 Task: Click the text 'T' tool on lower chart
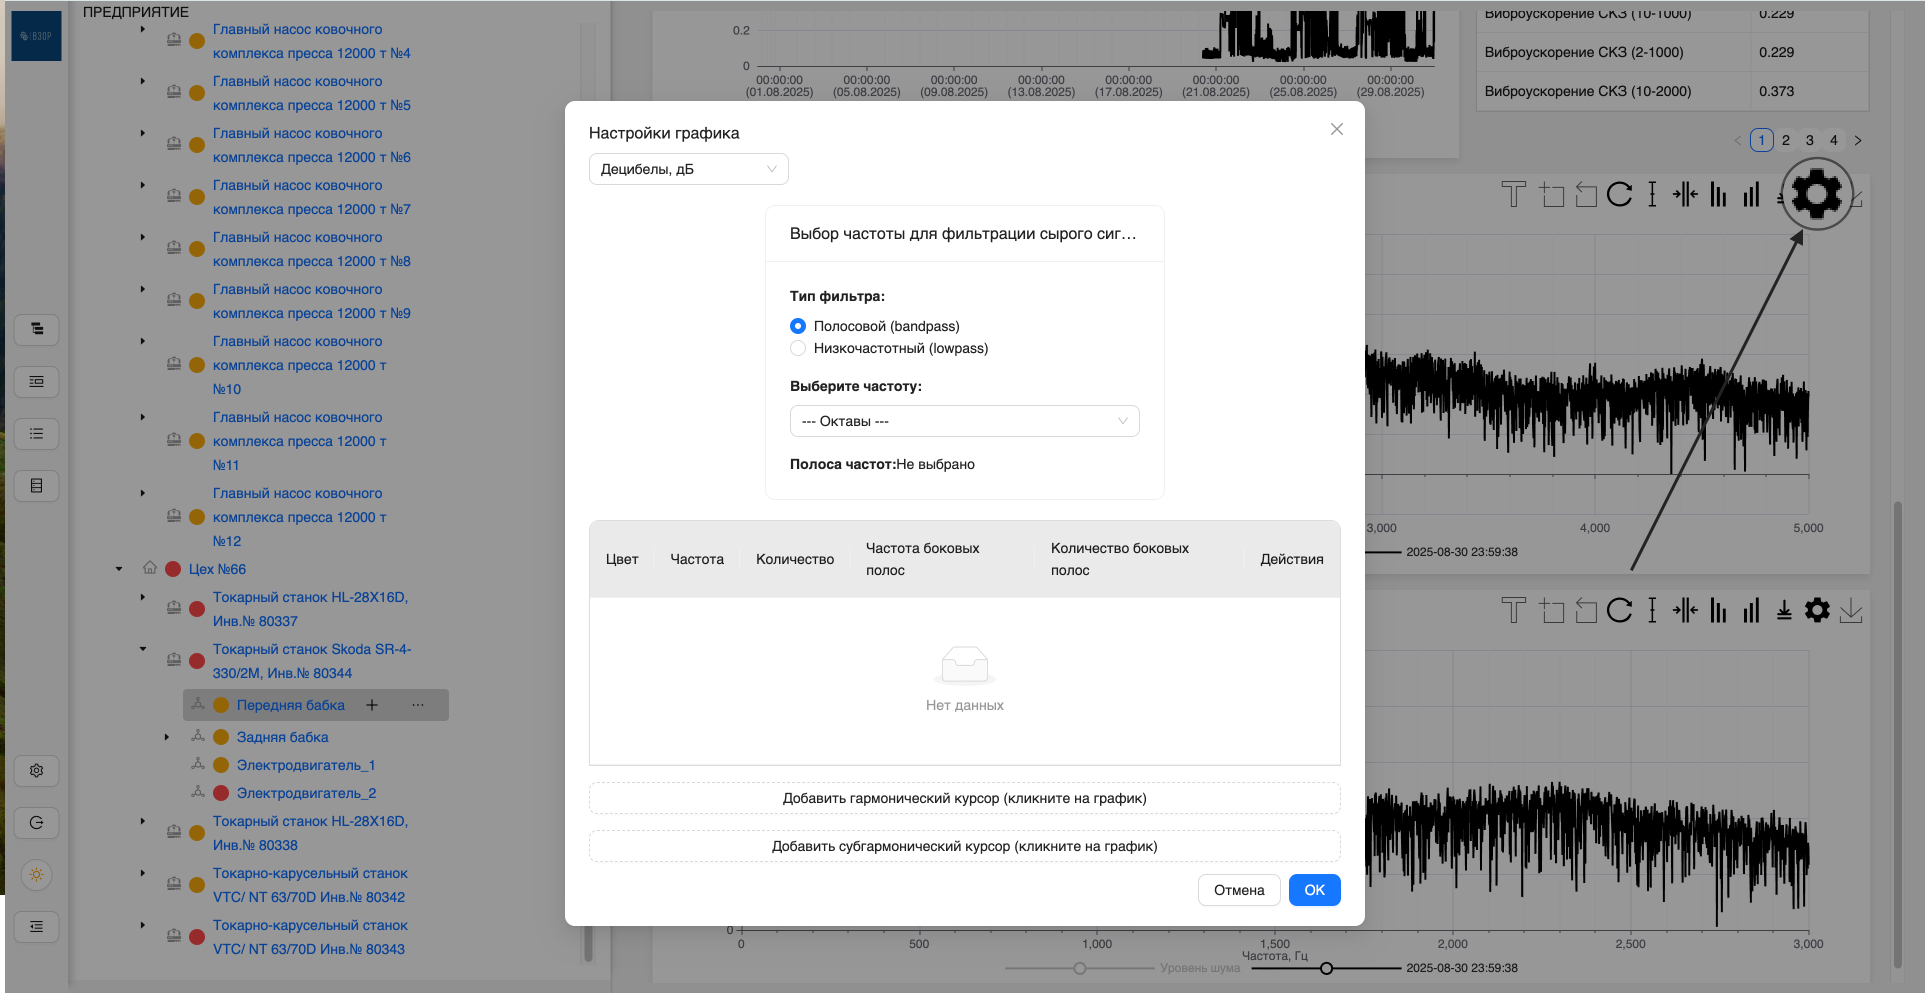(1513, 610)
